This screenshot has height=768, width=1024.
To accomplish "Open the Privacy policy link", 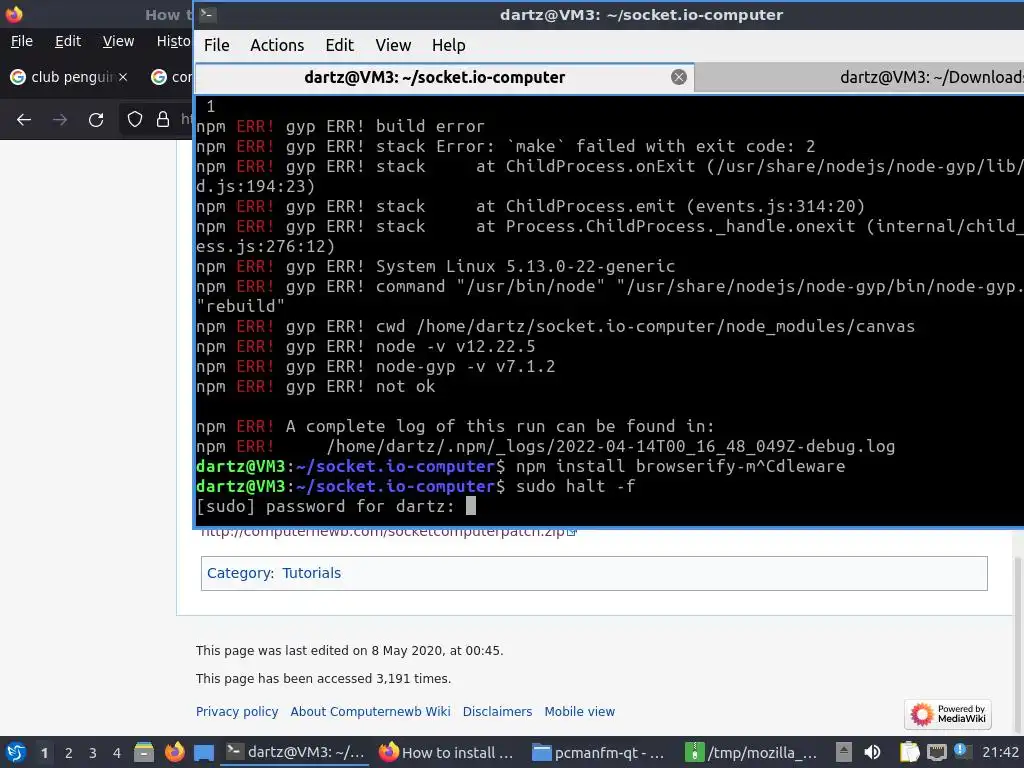I will tap(237, 712).
